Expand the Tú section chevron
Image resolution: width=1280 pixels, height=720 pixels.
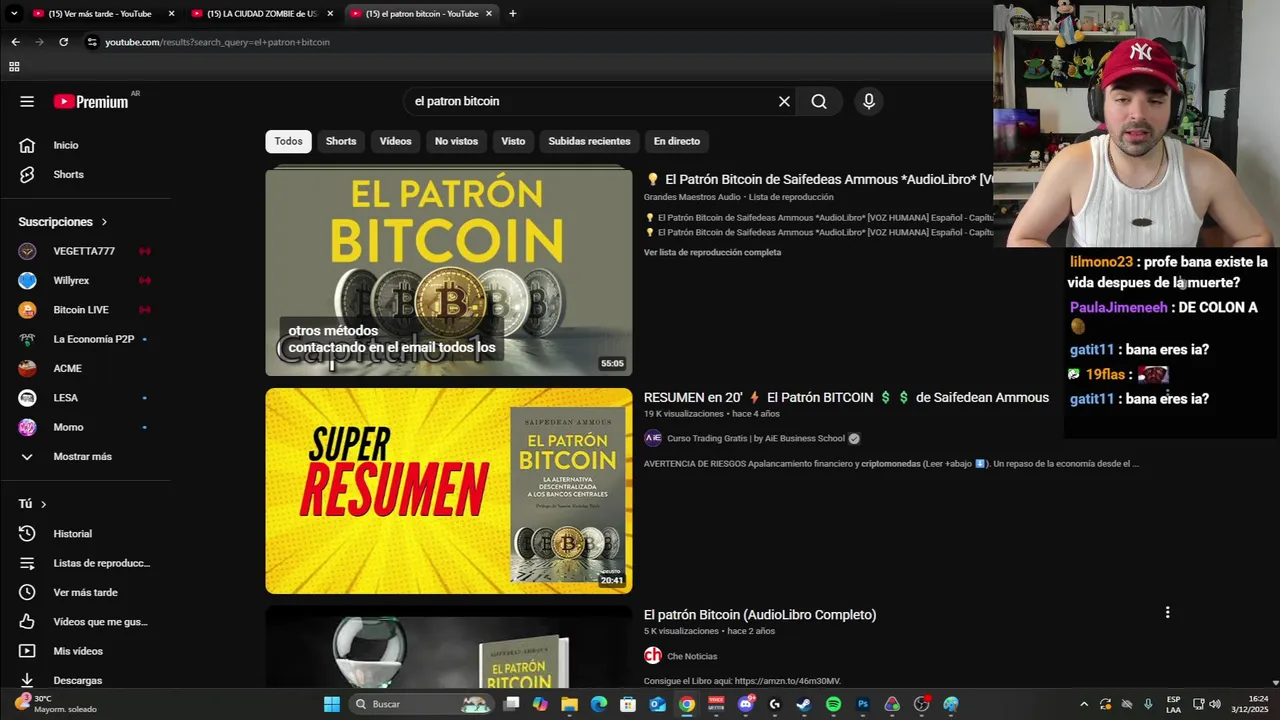click(43, 504)
